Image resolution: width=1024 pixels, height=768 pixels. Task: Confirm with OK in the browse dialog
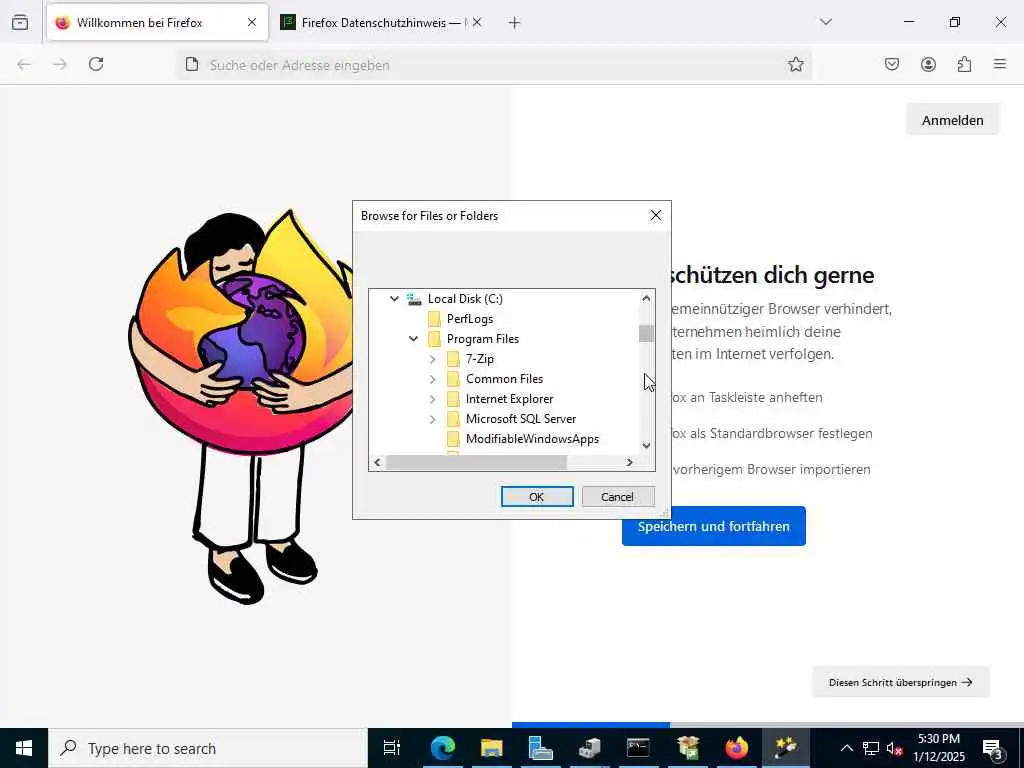tap(537, 497)
